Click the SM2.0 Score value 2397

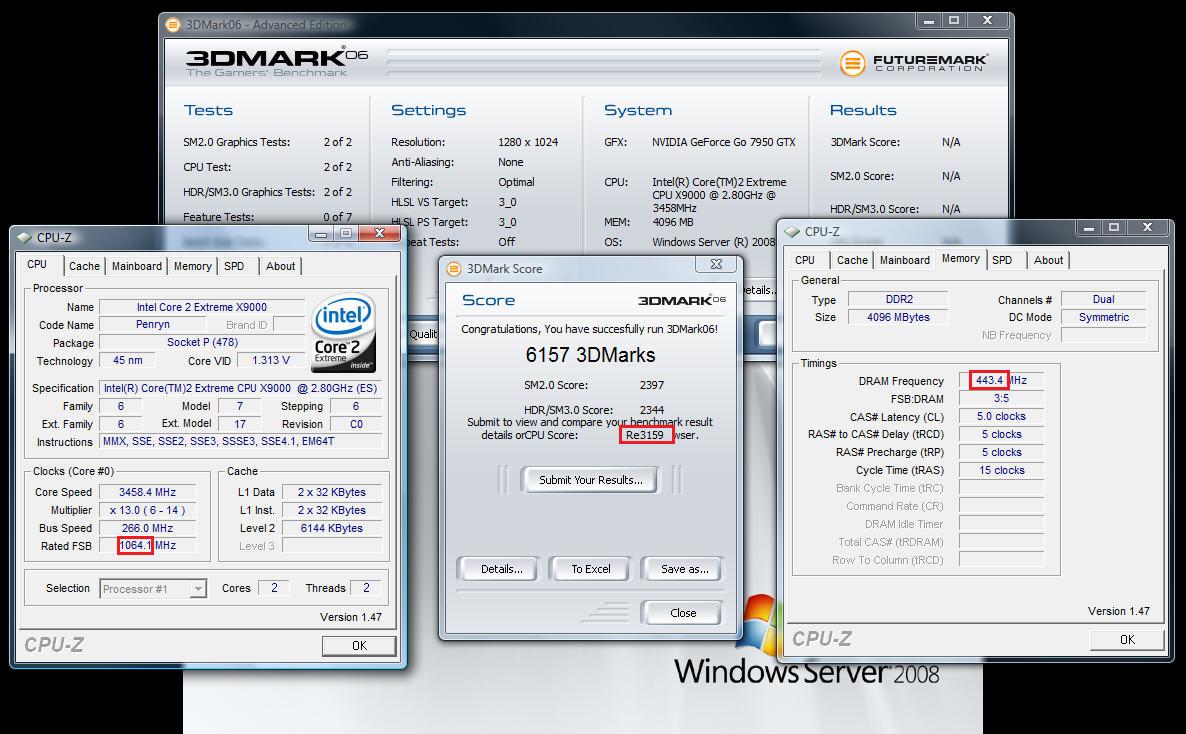(x=651, y=384)
